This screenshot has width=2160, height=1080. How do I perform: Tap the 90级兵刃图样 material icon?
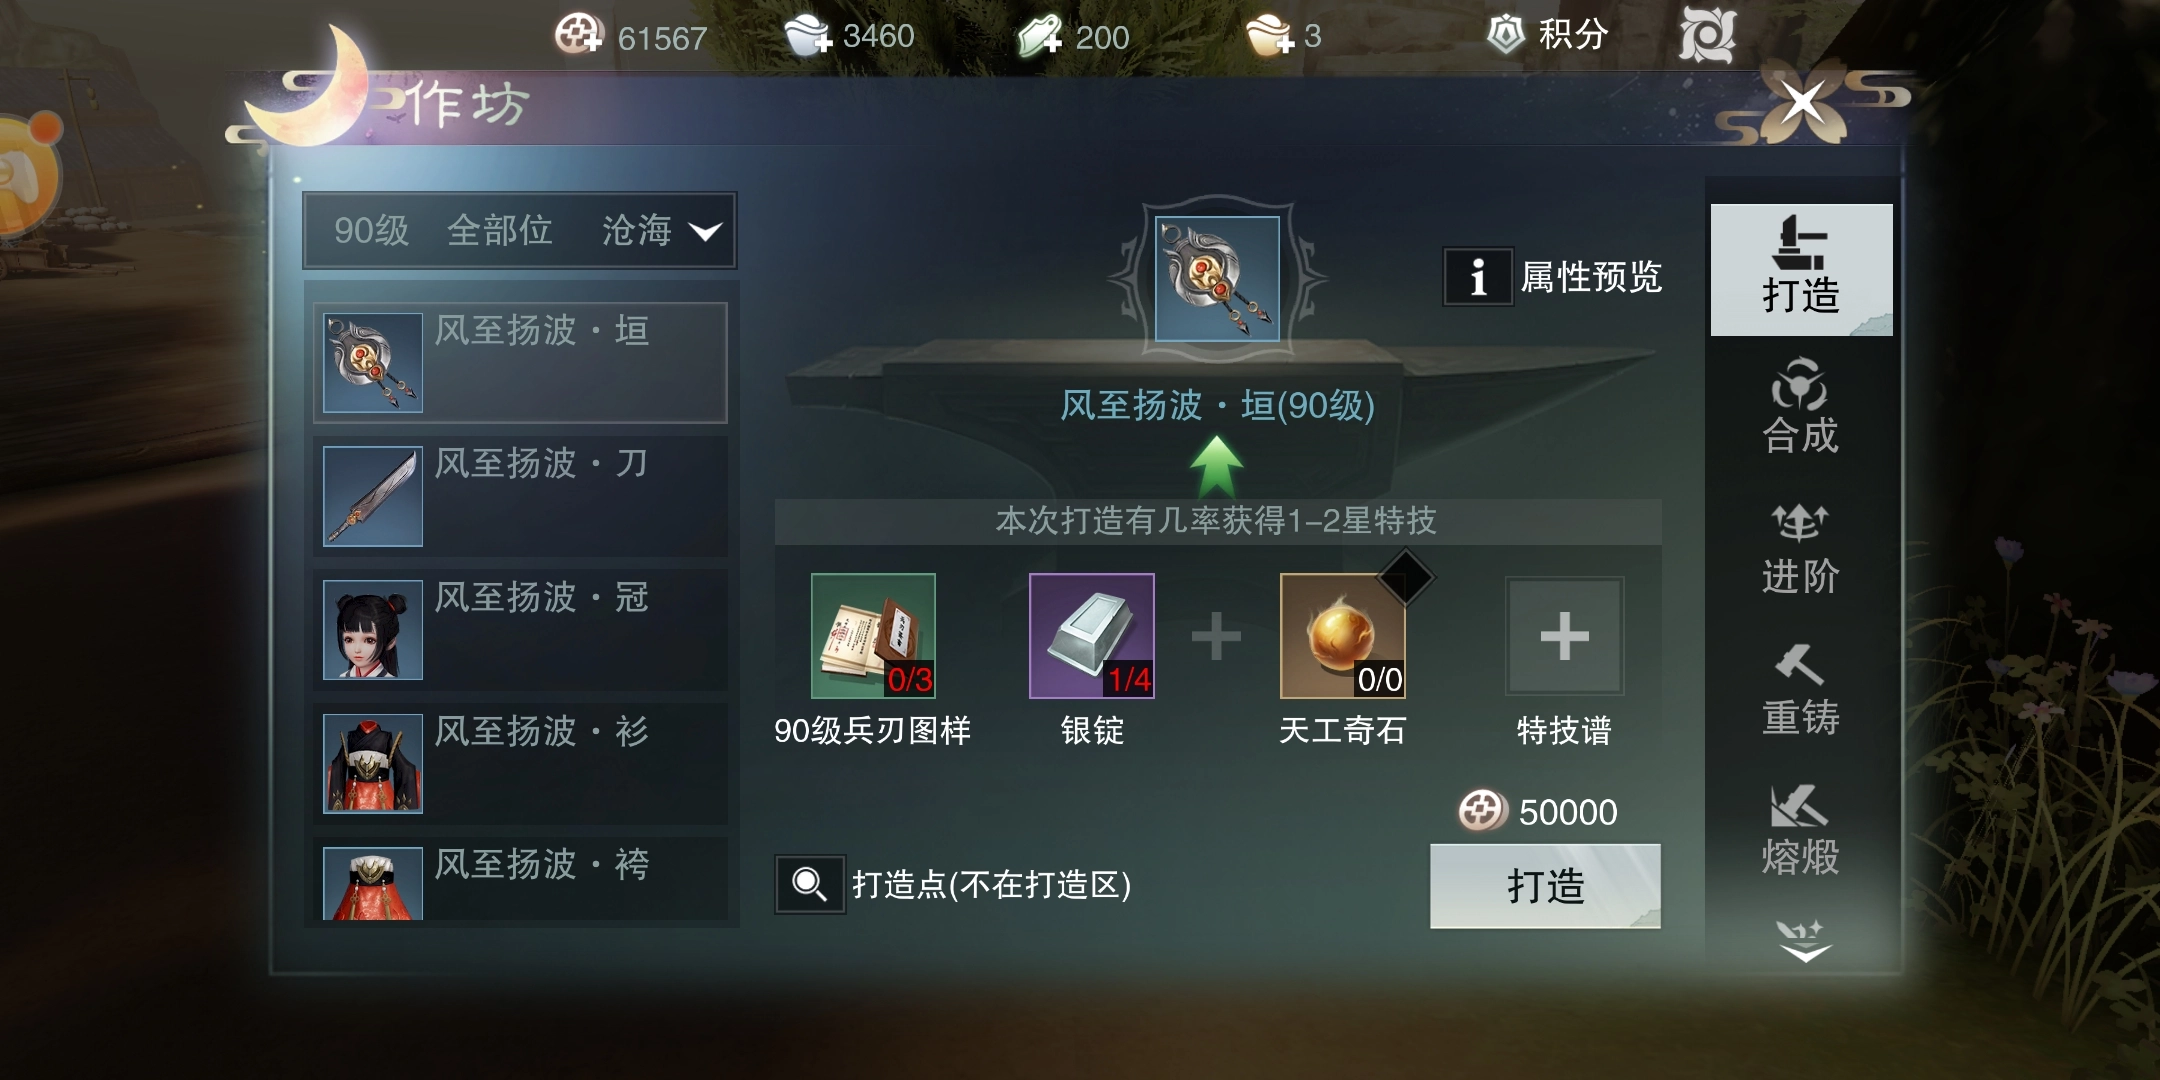873,636
